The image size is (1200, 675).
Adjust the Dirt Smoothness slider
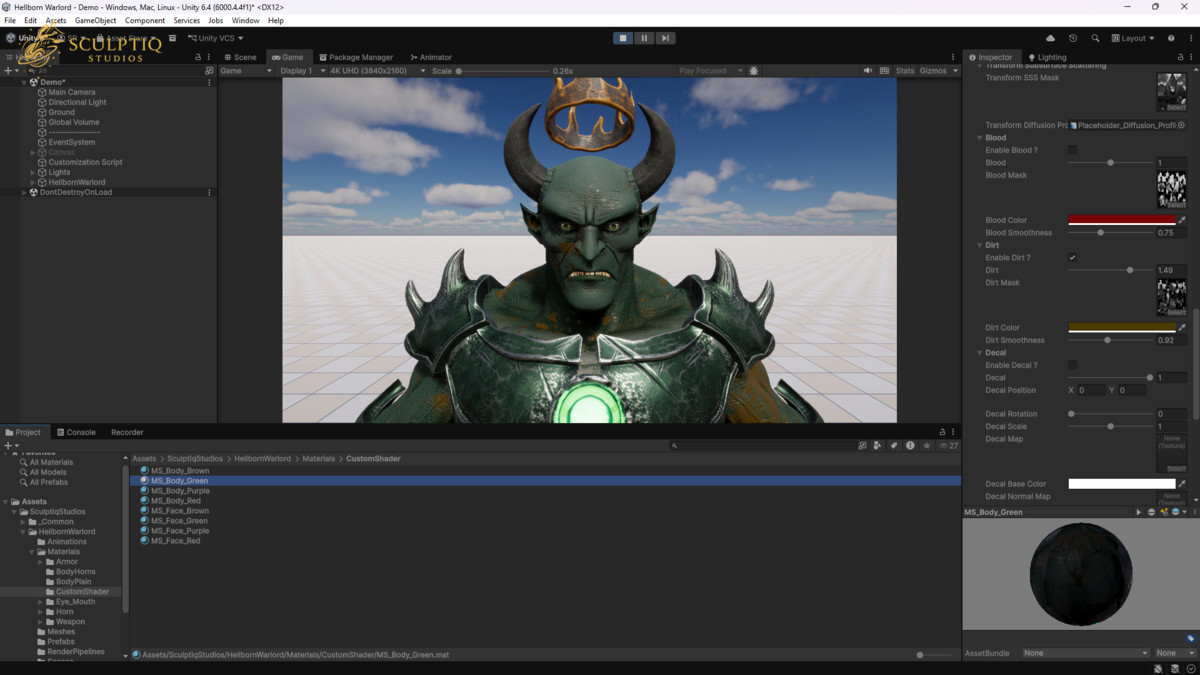point(1111,340)
